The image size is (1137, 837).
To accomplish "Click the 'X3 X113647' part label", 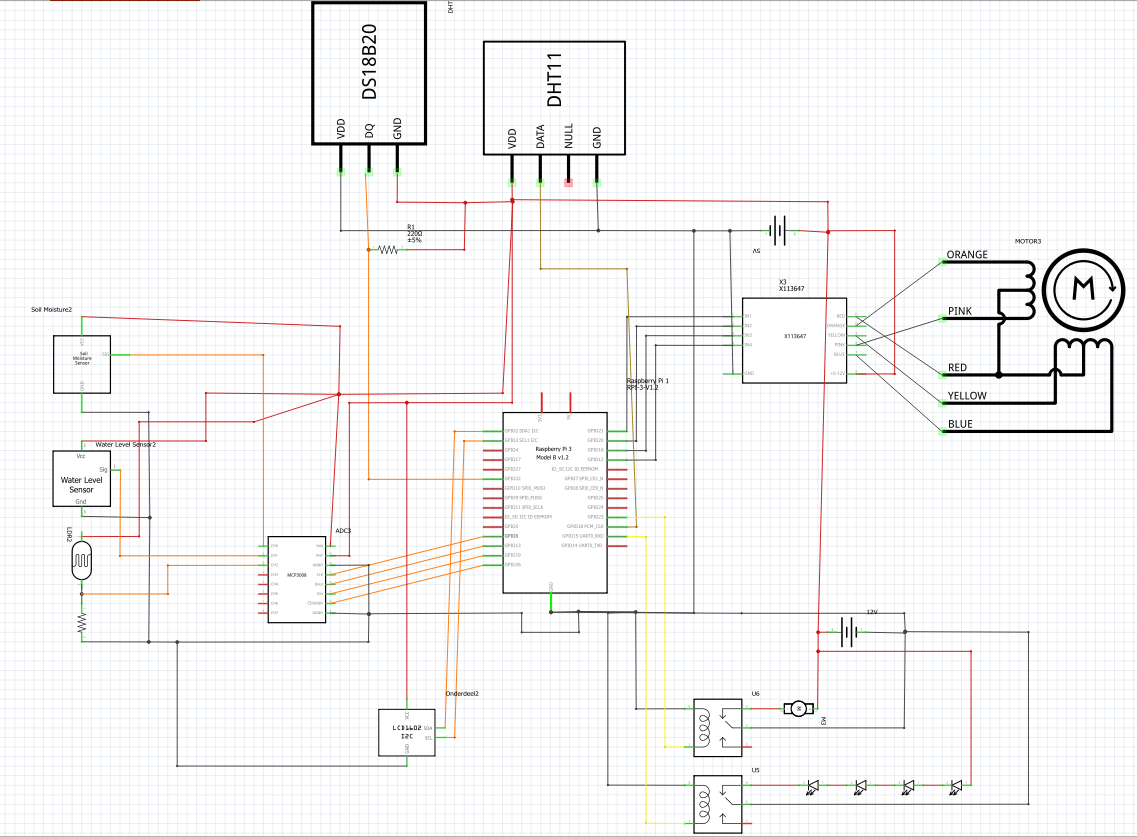I will (x=791, y=285).
